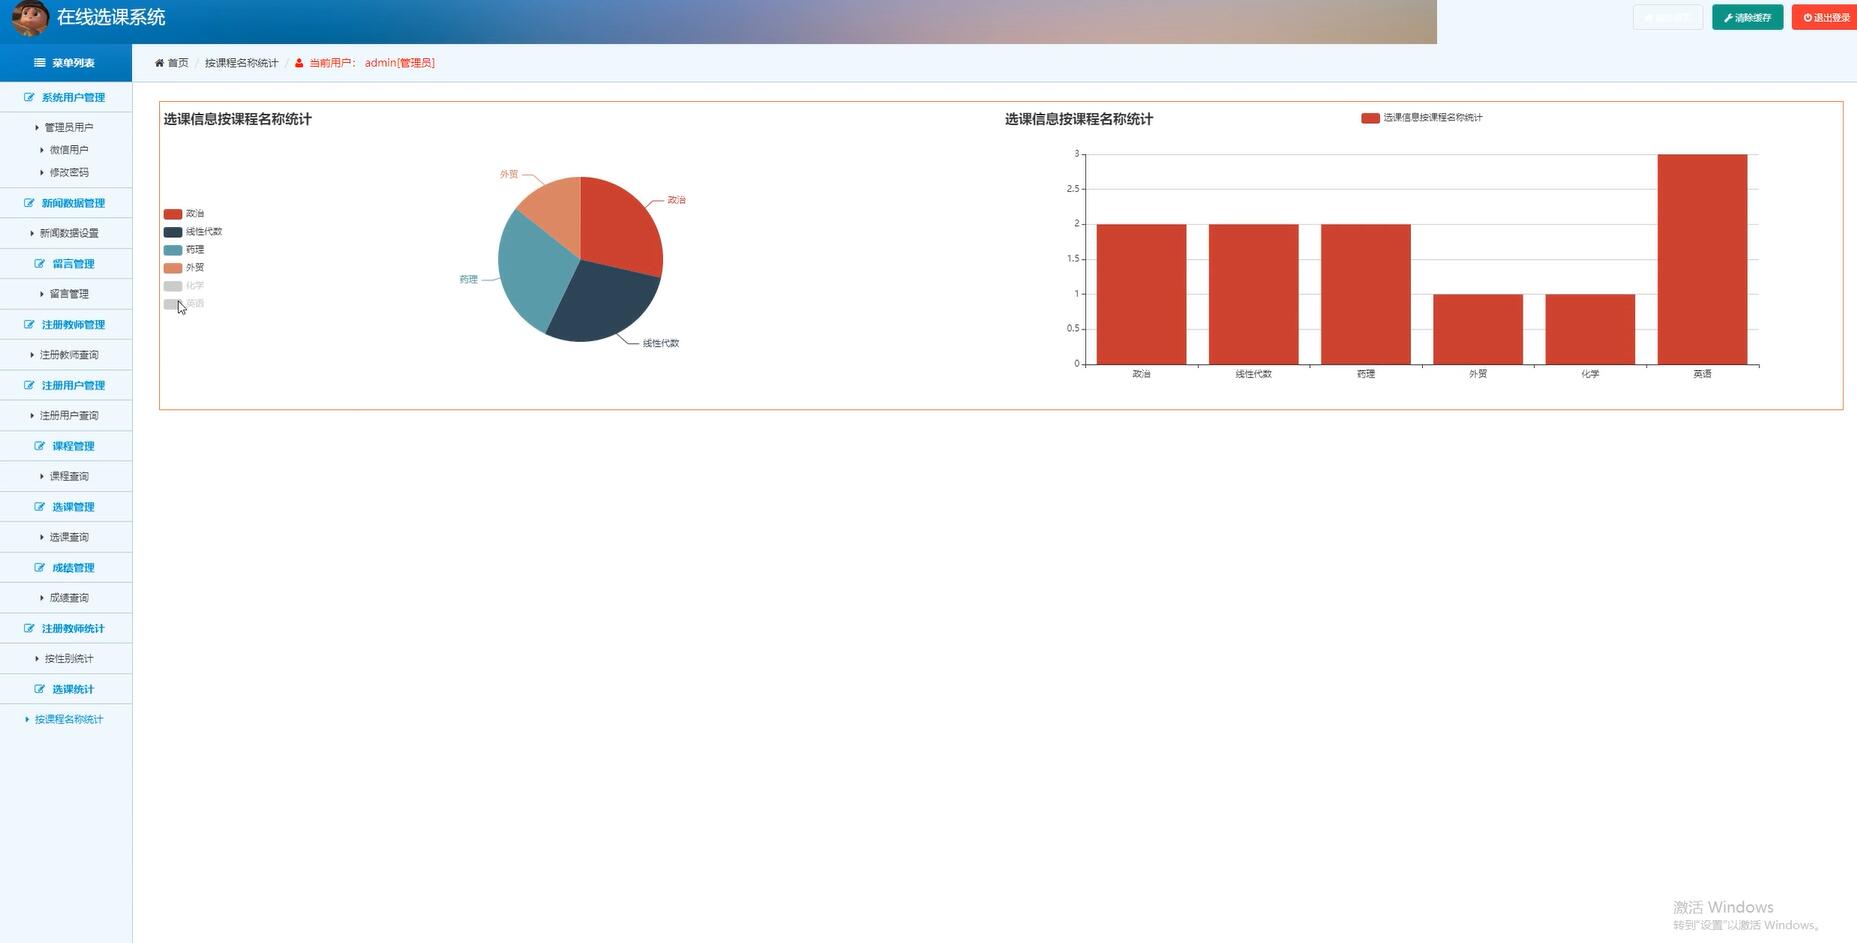The image size is (1857, 943).
Task: Toggle the 政治 series in the pie legend
Action: [184, 214]
